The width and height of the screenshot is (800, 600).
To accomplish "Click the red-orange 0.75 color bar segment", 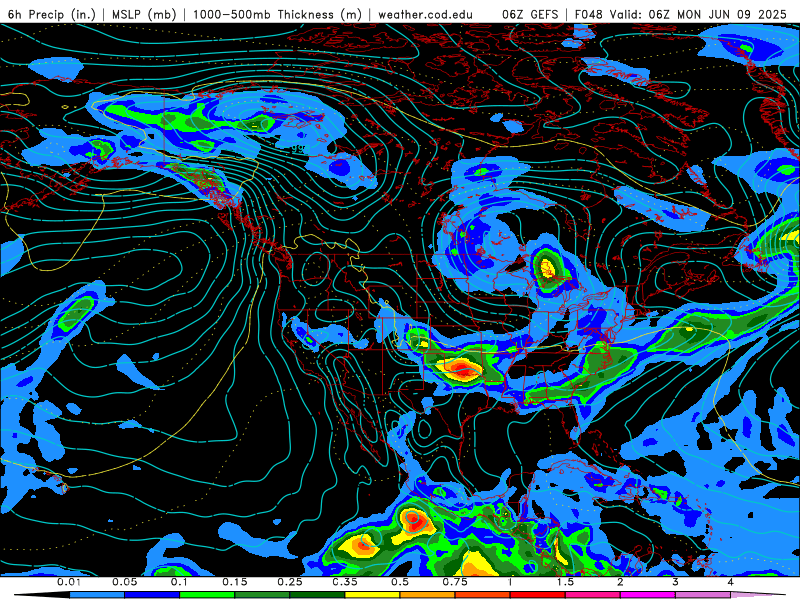I will click(483, 595).
